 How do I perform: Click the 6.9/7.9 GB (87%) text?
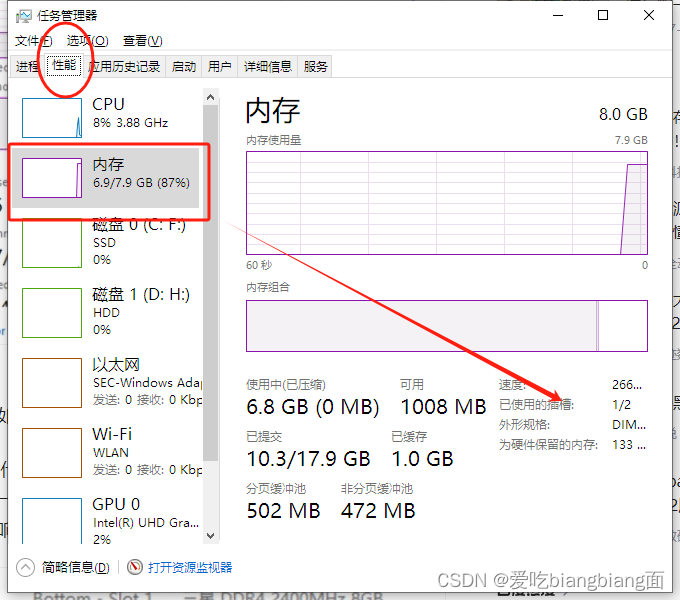click(x=141, y=183)
